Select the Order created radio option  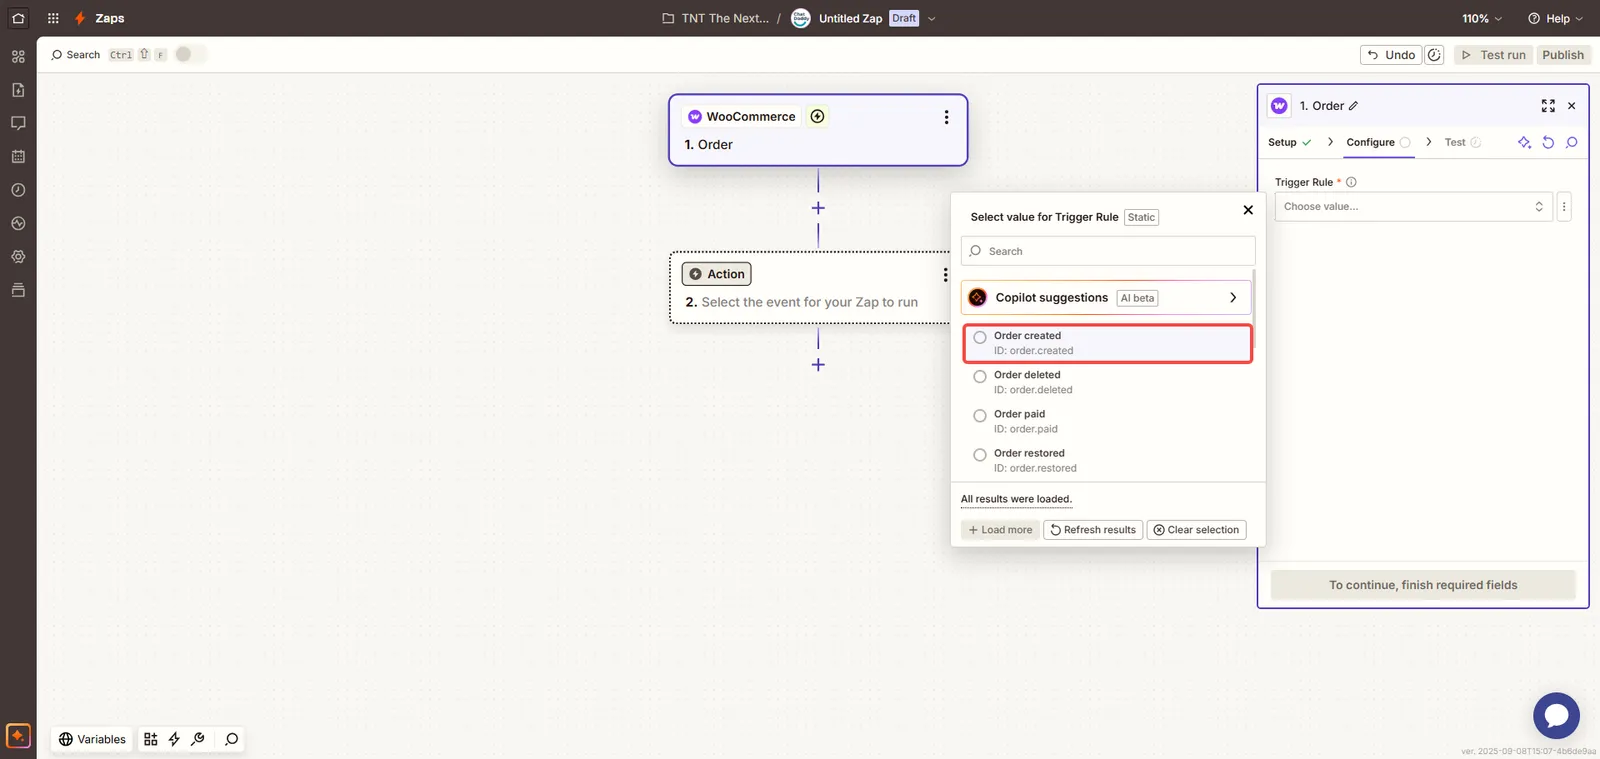click(980, 338)
